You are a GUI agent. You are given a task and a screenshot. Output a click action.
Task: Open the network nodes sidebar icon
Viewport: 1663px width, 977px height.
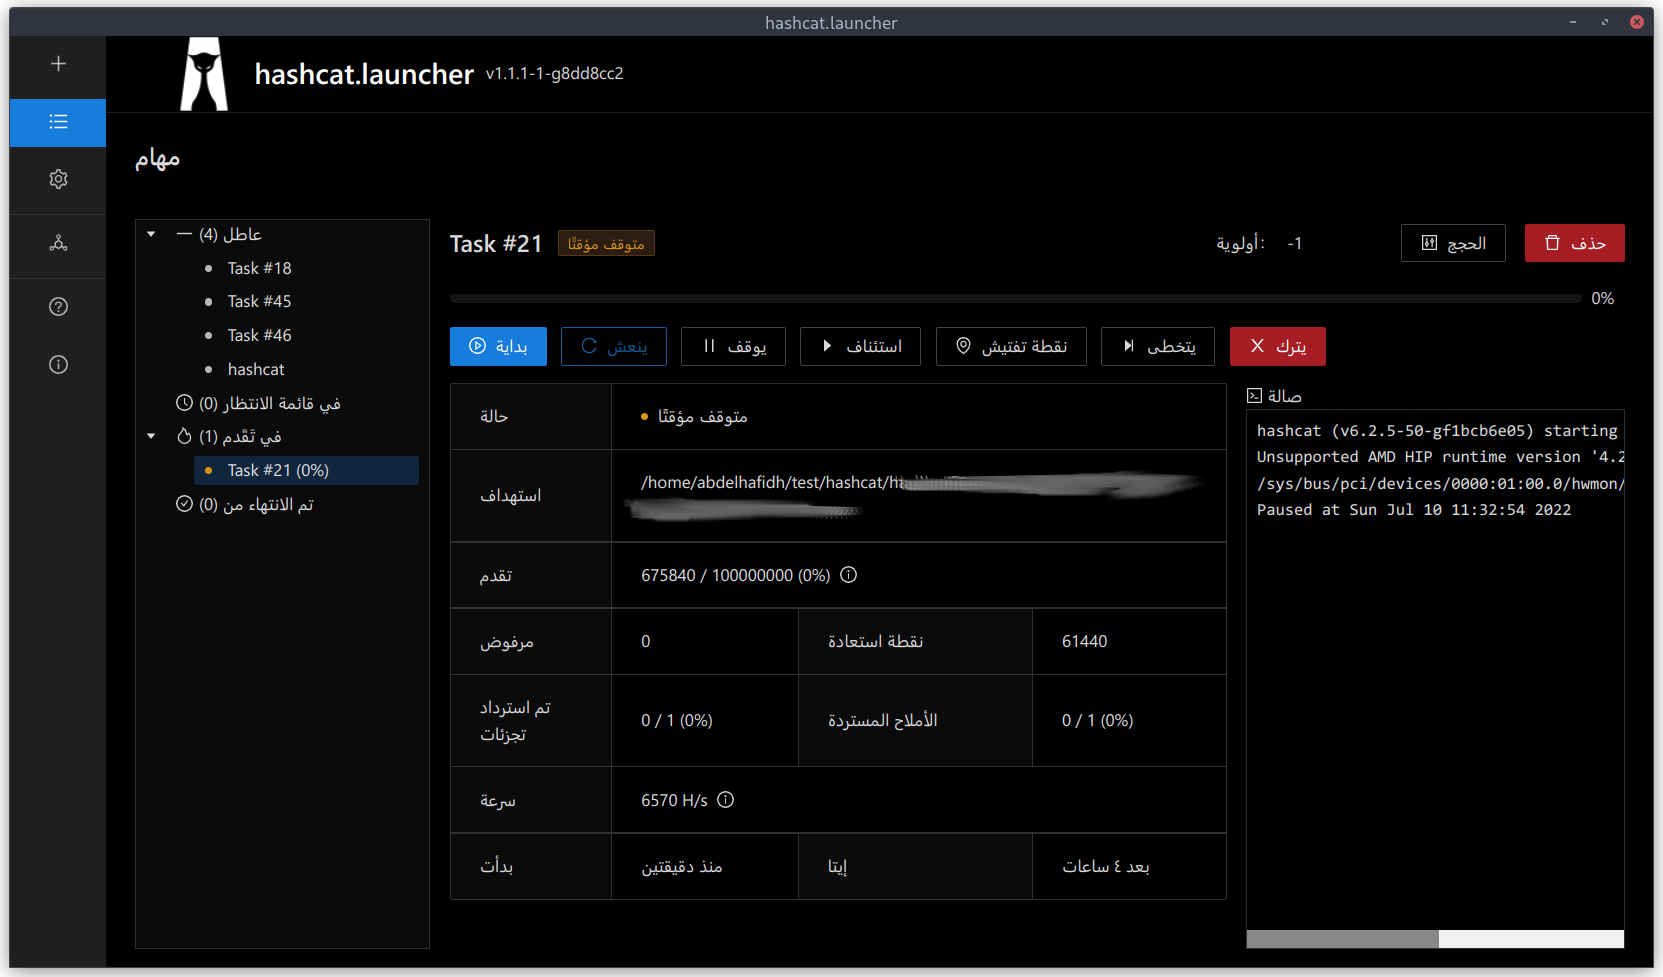pos(58,243)
